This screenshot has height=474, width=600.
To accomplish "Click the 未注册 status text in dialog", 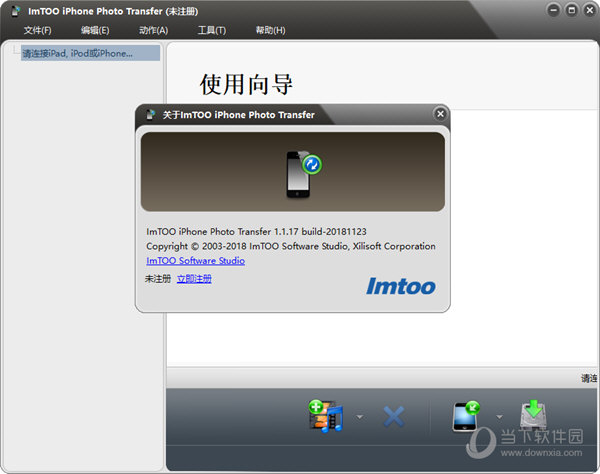I will (x=158, y=279).
